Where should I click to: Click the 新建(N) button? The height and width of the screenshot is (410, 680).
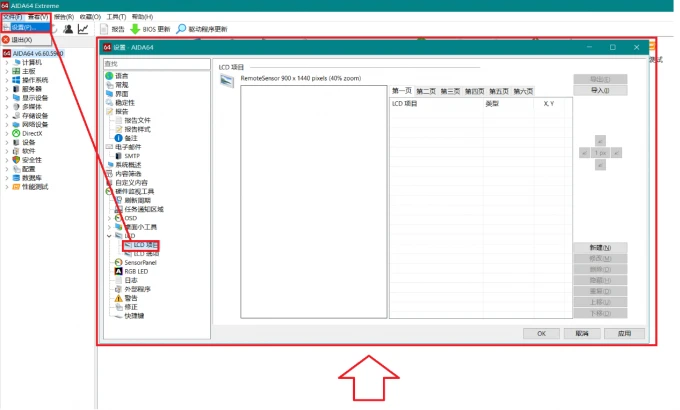tap(600, 247)
